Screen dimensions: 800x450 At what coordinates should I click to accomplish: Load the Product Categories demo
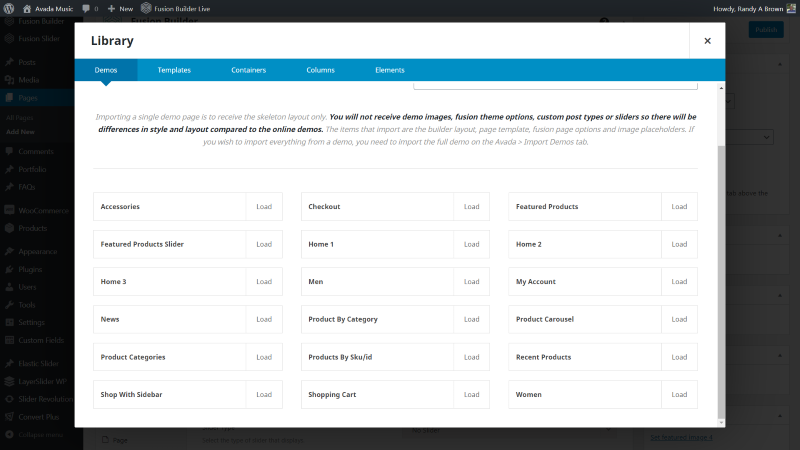pos(264,357)
